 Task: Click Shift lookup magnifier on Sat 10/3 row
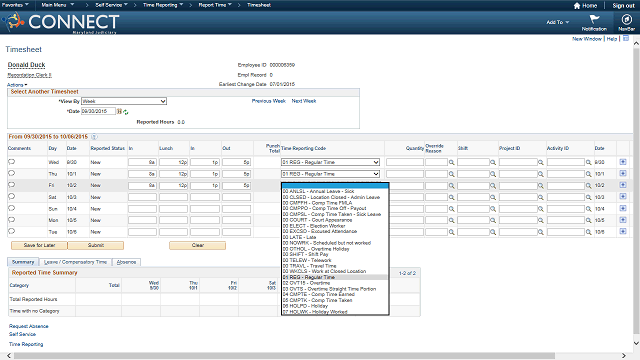(x=493, y=197)
